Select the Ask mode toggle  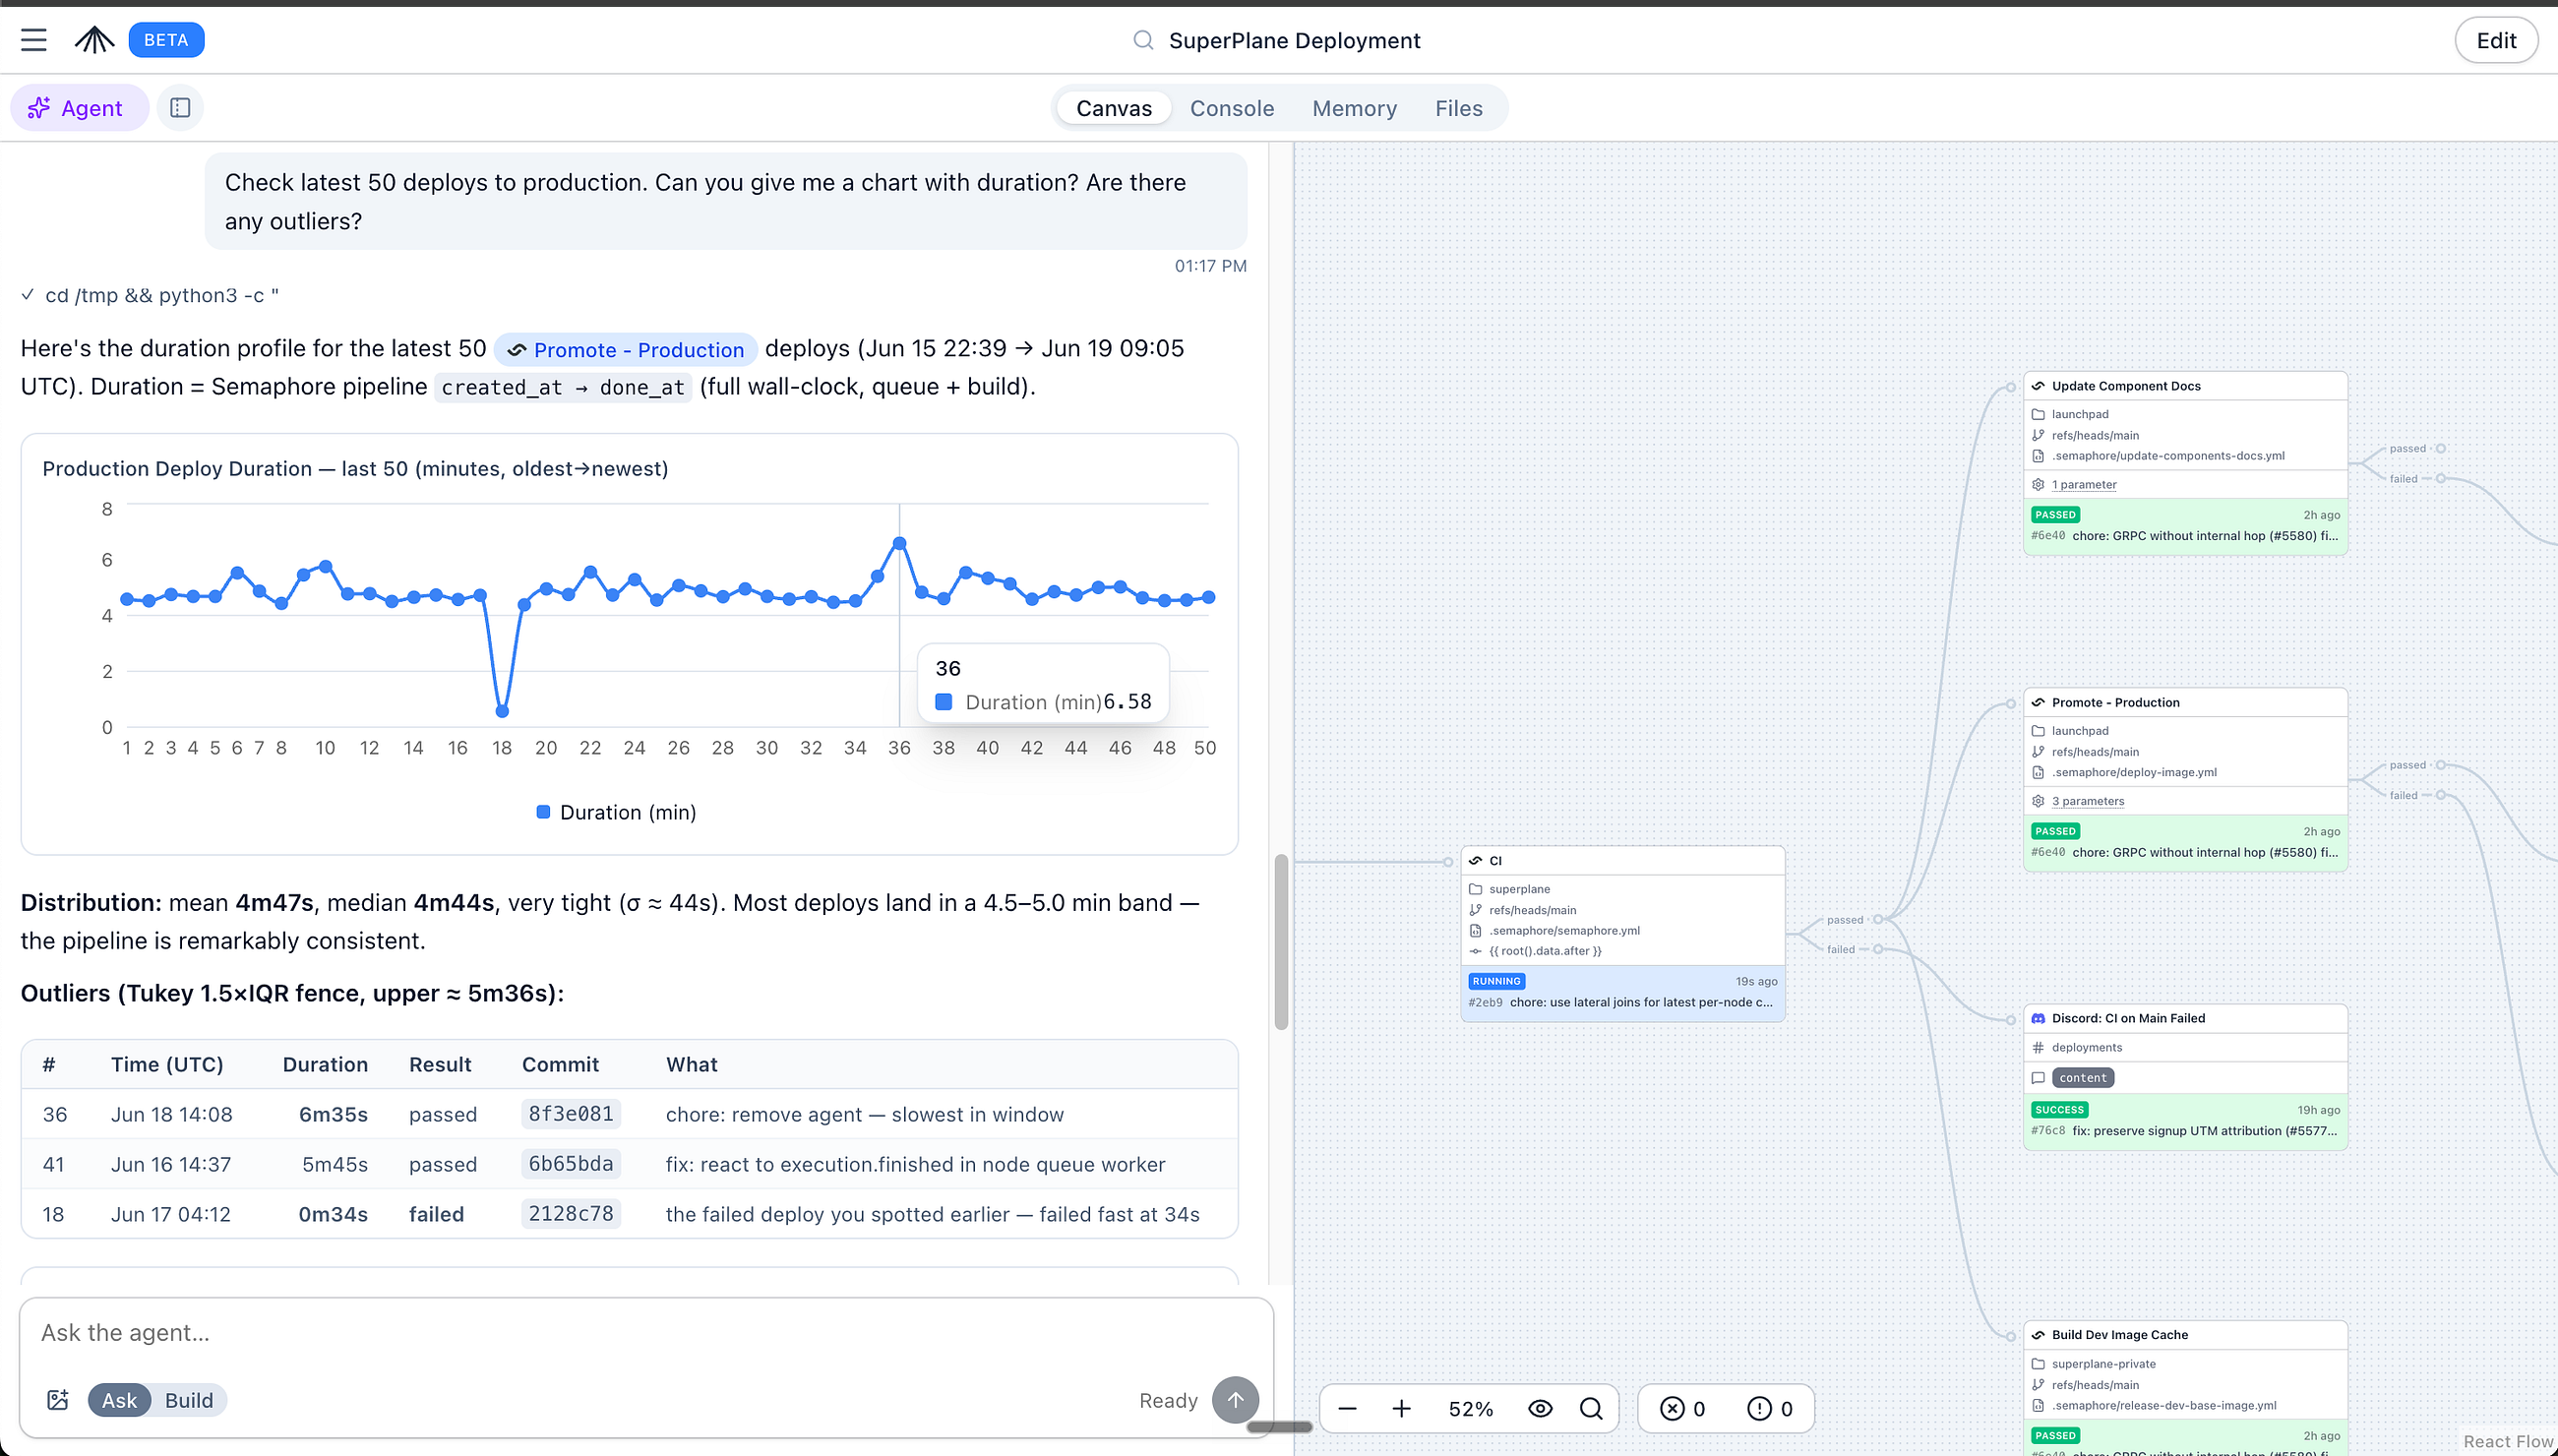click(x=119, y=1400)
